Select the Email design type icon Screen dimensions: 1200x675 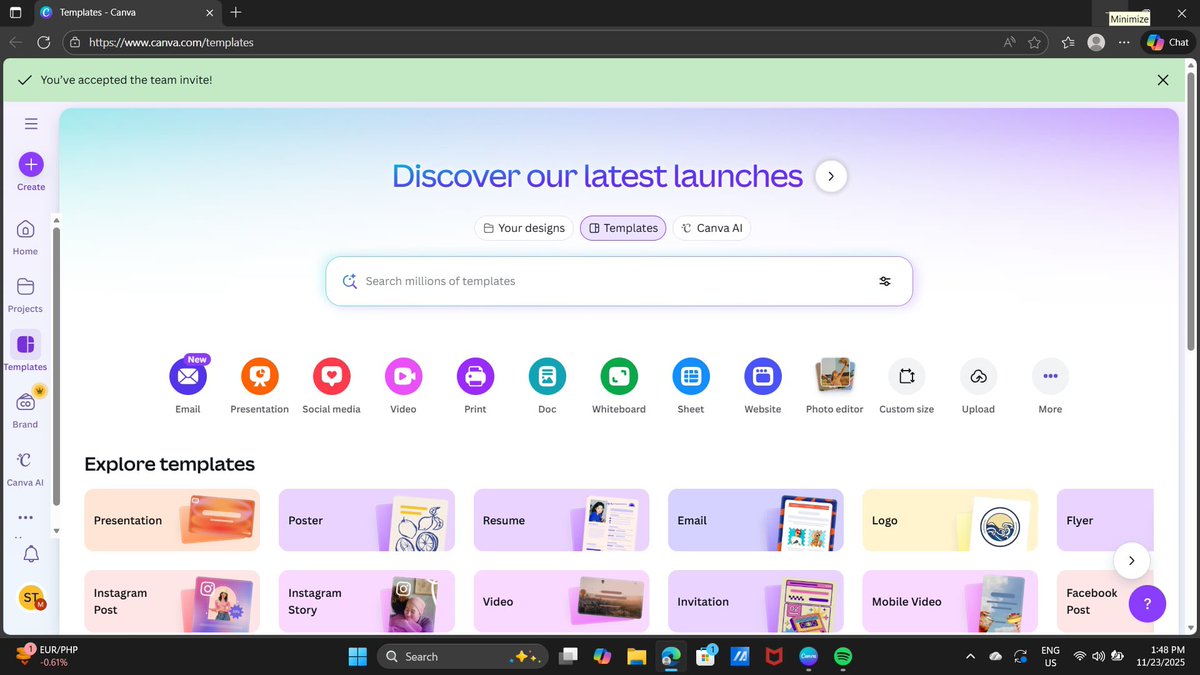point(188,377)
